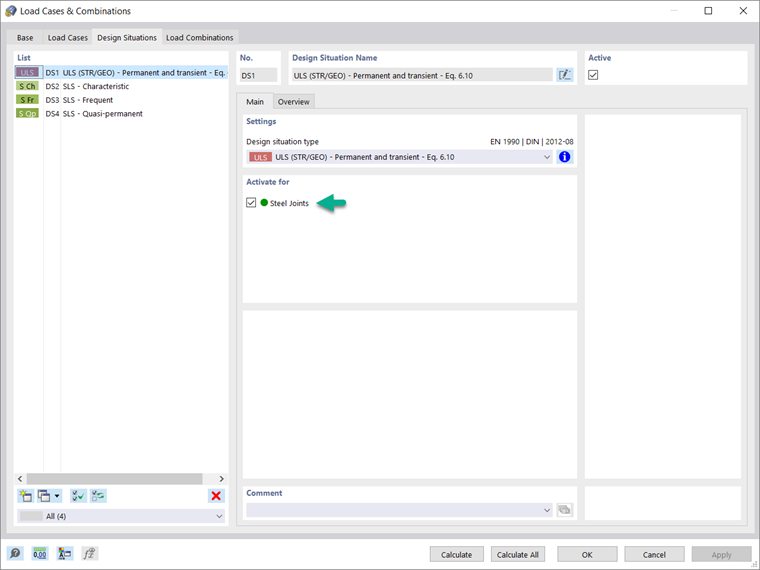Click the No. field showing DS1
The image size is (760, 570).
click(x=258, y=75)
